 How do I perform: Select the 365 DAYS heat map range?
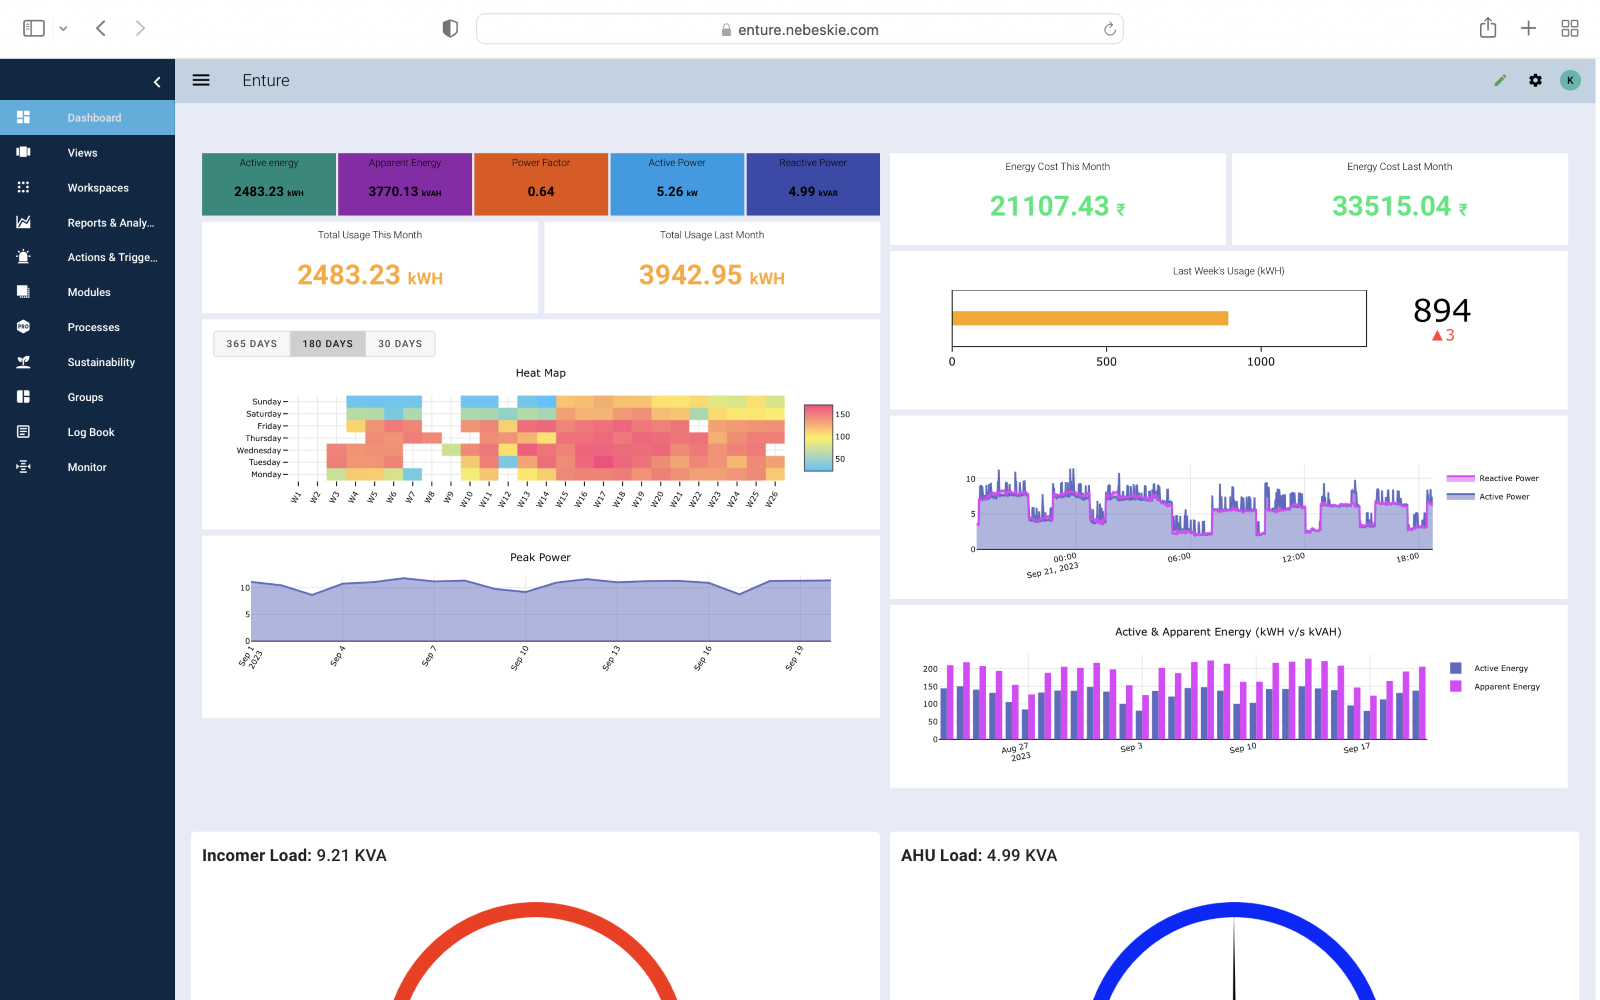click(x=251, y=344)
